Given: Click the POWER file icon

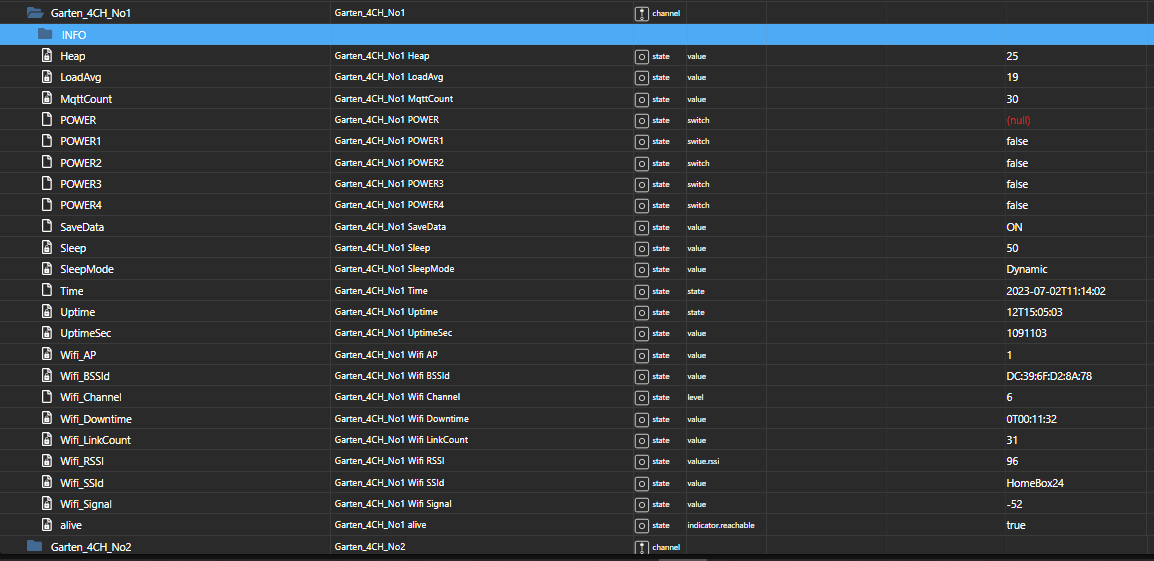Looking at the screenshot, I should pos(46,120).
